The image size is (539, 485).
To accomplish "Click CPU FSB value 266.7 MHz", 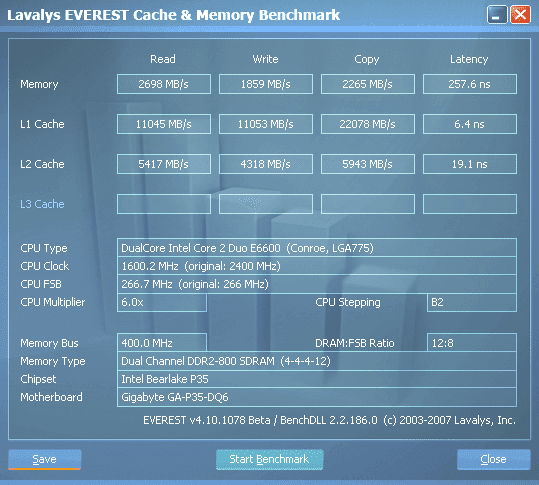I will point(317,284).
